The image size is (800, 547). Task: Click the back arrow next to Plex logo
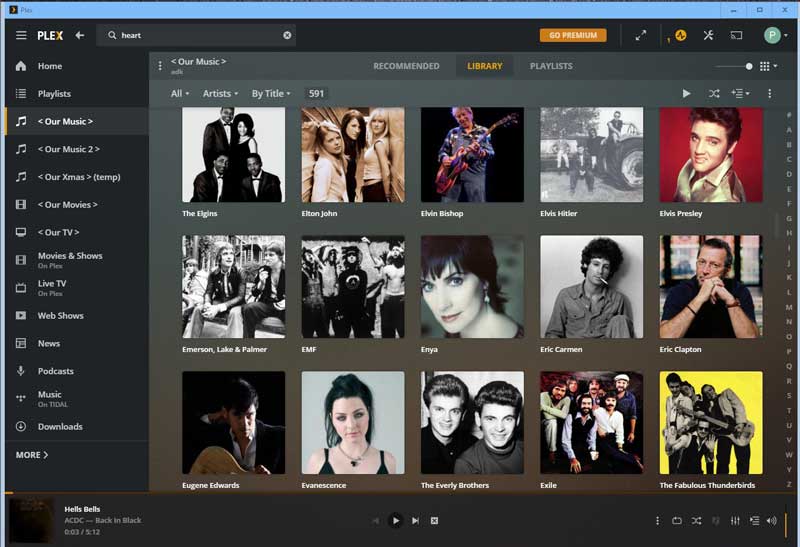tap(80, 35)
